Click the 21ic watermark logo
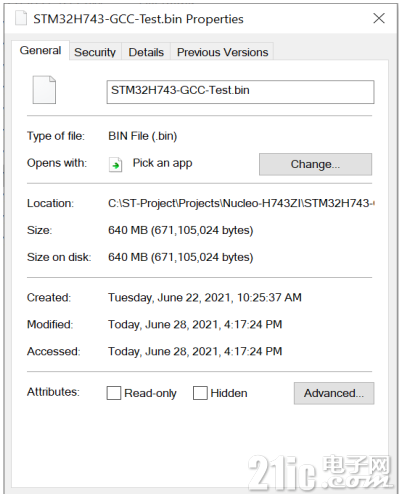402x498 pixels. click(x=319, y=472)
